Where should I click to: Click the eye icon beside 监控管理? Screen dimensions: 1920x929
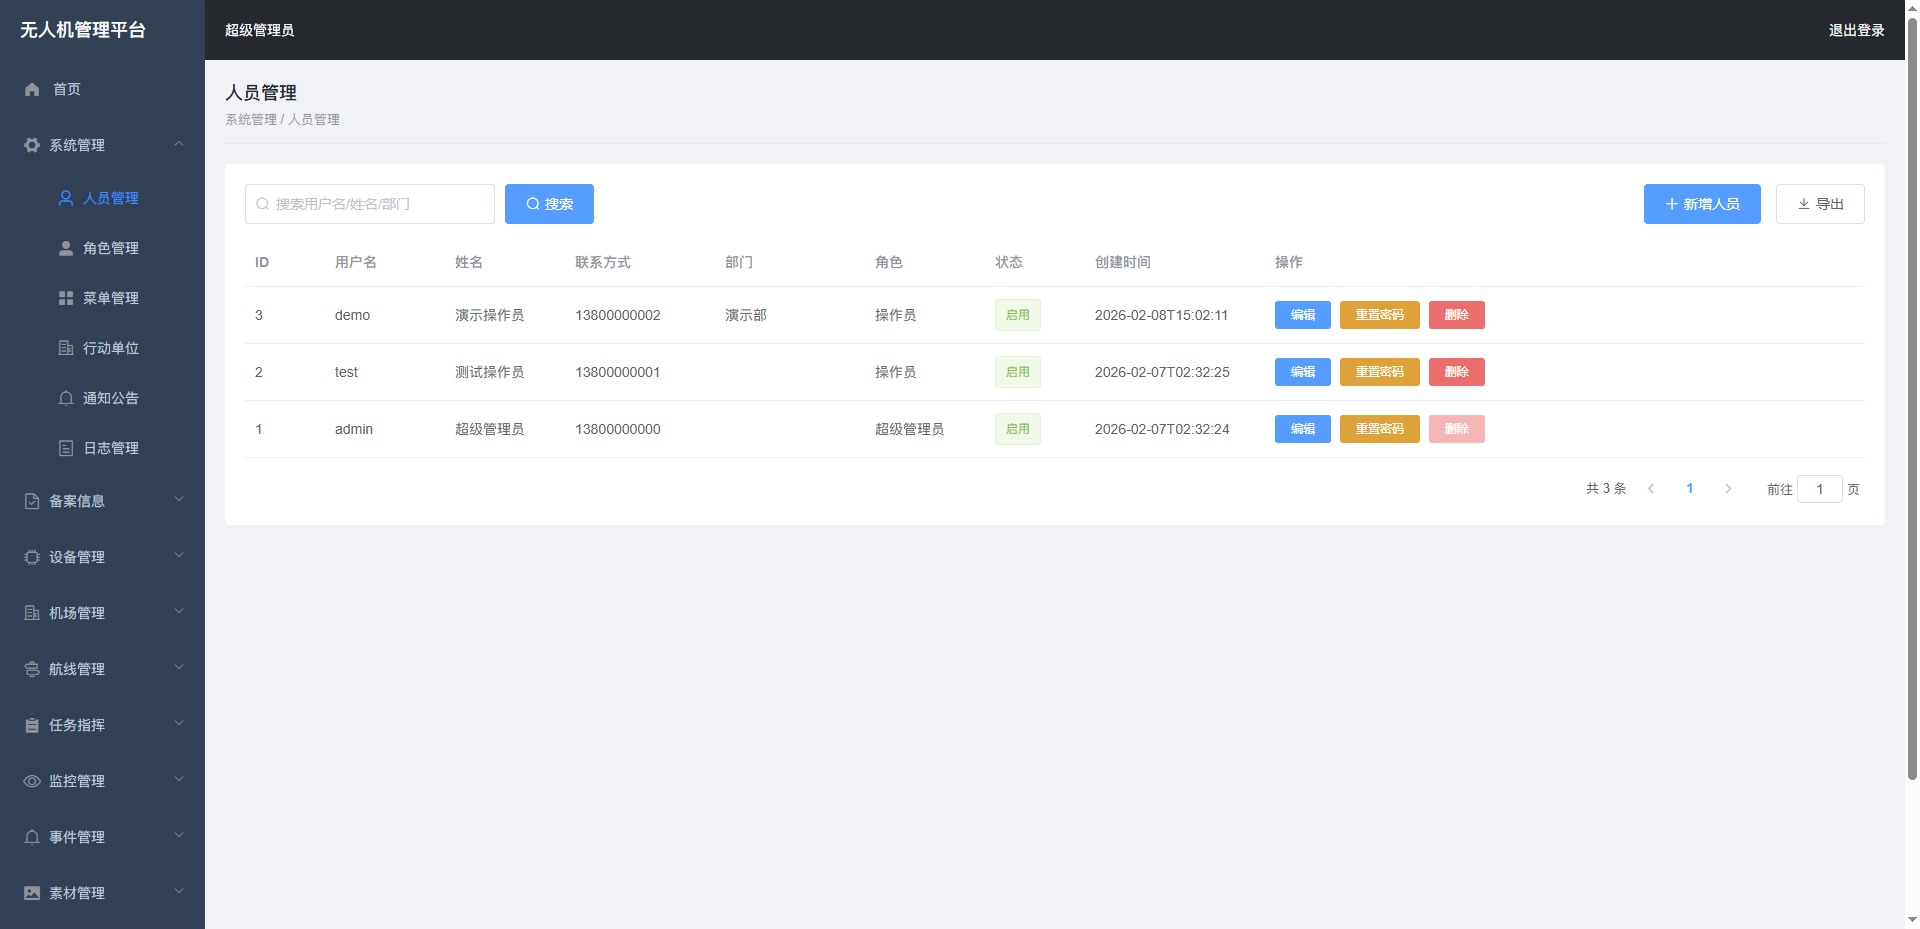(x=32, y=781)
